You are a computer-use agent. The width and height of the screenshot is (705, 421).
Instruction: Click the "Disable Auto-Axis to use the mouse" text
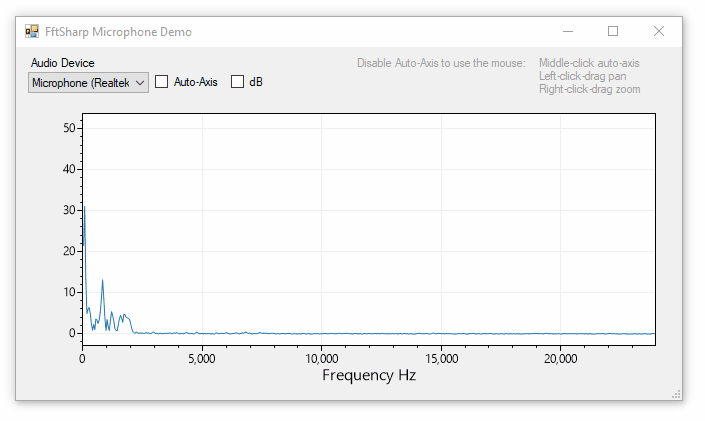tap(440, 63)
